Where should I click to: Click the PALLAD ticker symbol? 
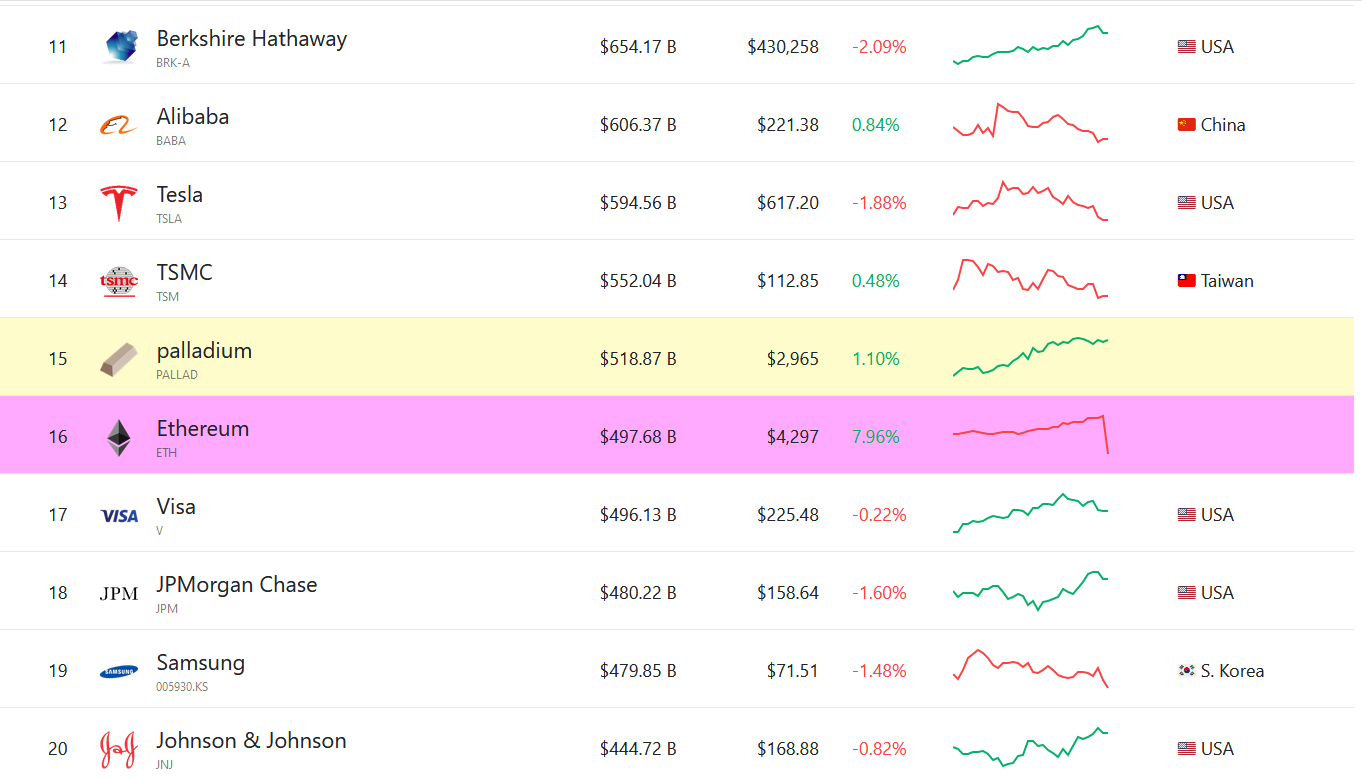pyautogui.click(x=177, y=375)
